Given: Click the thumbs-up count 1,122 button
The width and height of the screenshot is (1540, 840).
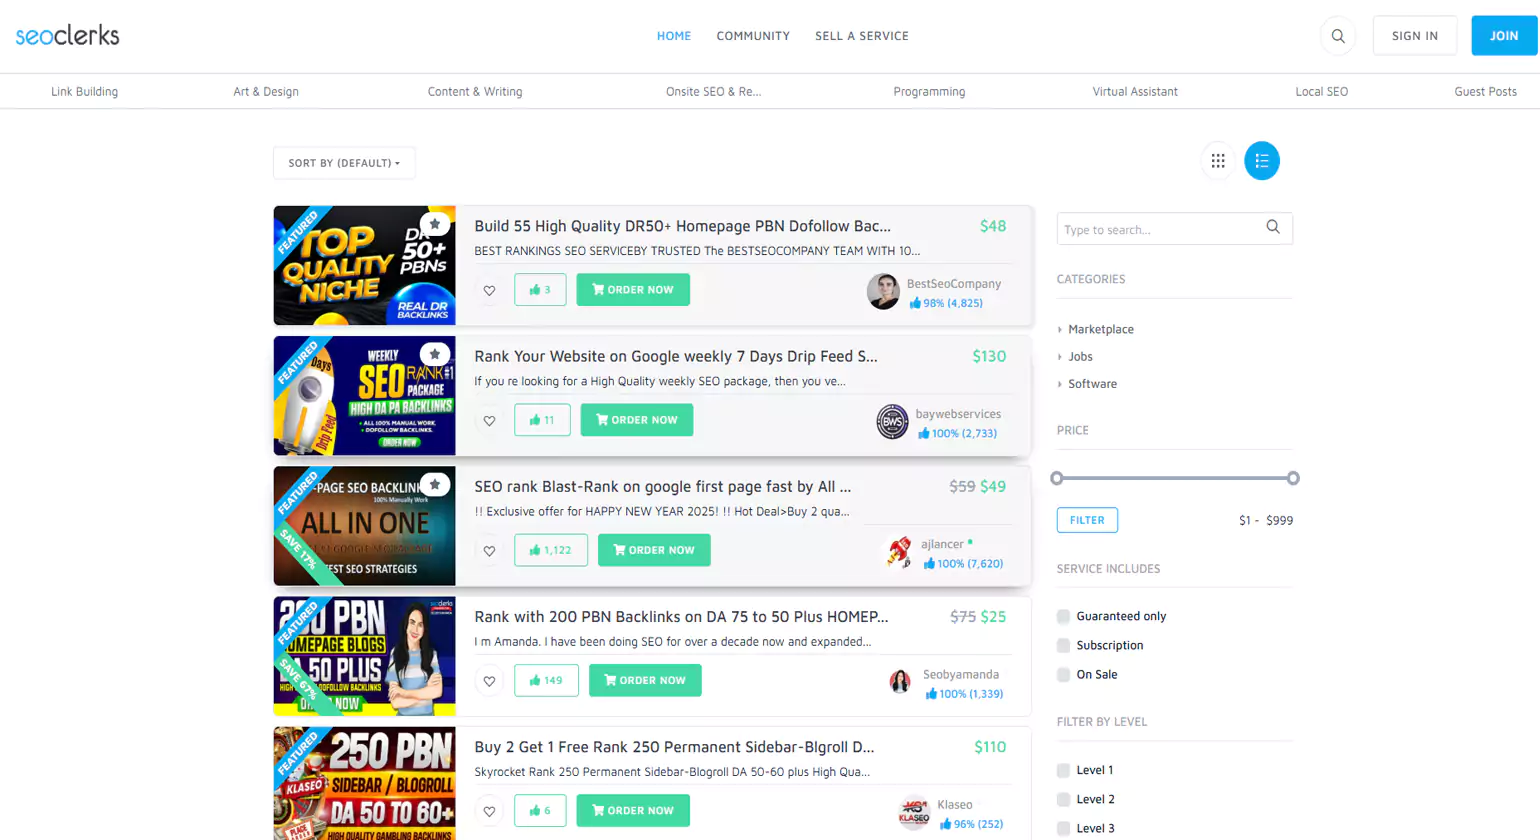Looking at the screenshot, I should click(x=551, y=550).
